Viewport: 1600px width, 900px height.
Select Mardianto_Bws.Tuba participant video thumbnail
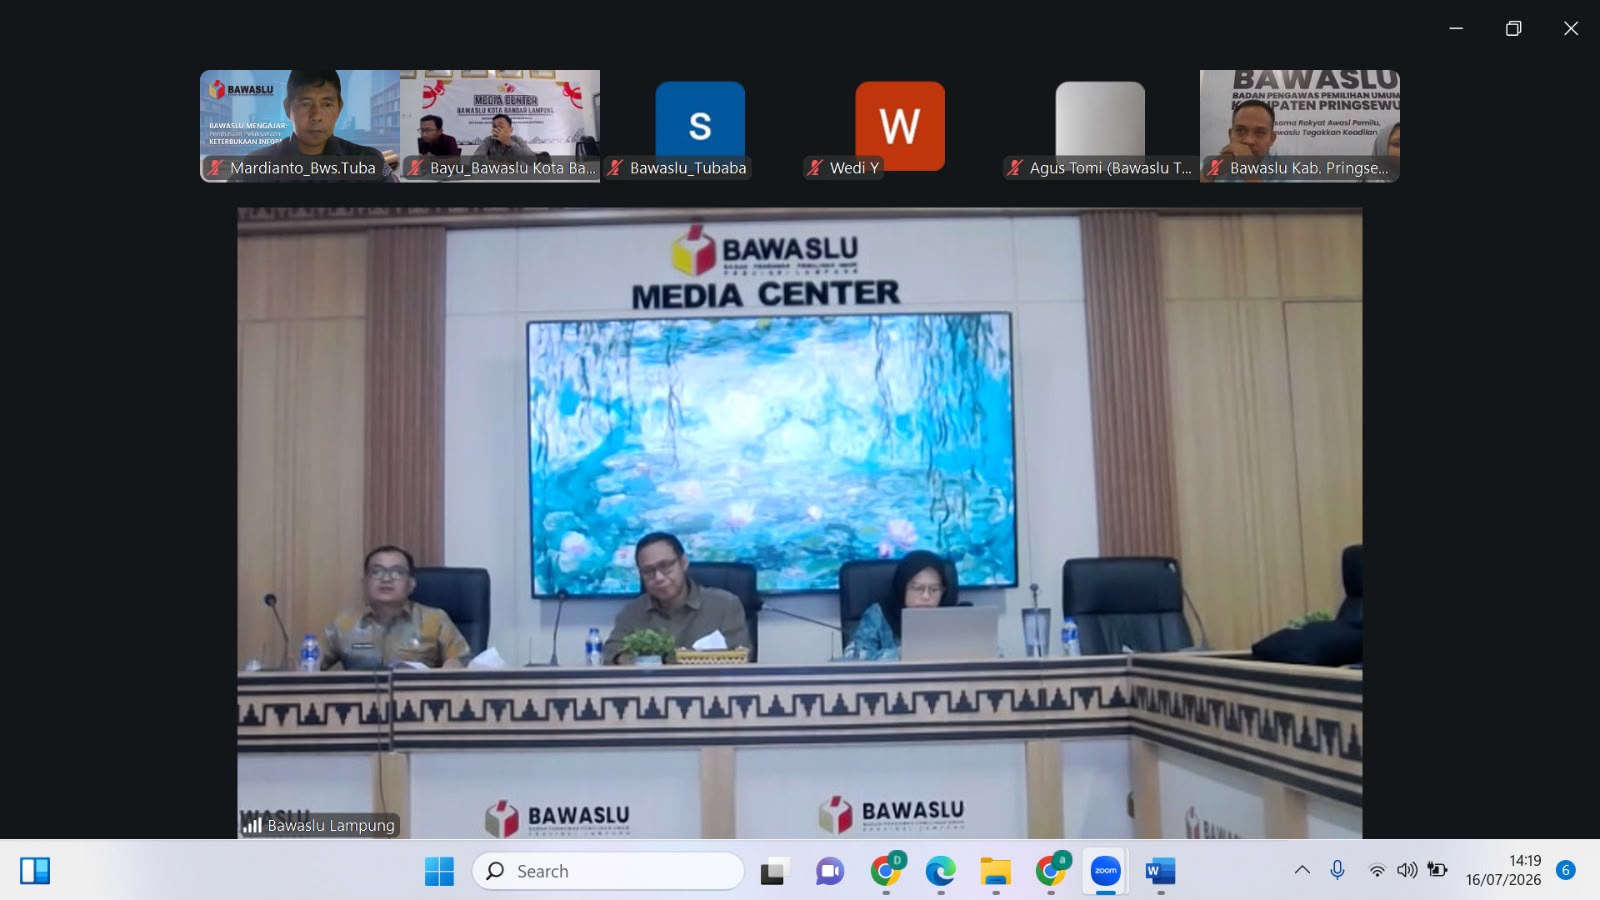[300, 126]
